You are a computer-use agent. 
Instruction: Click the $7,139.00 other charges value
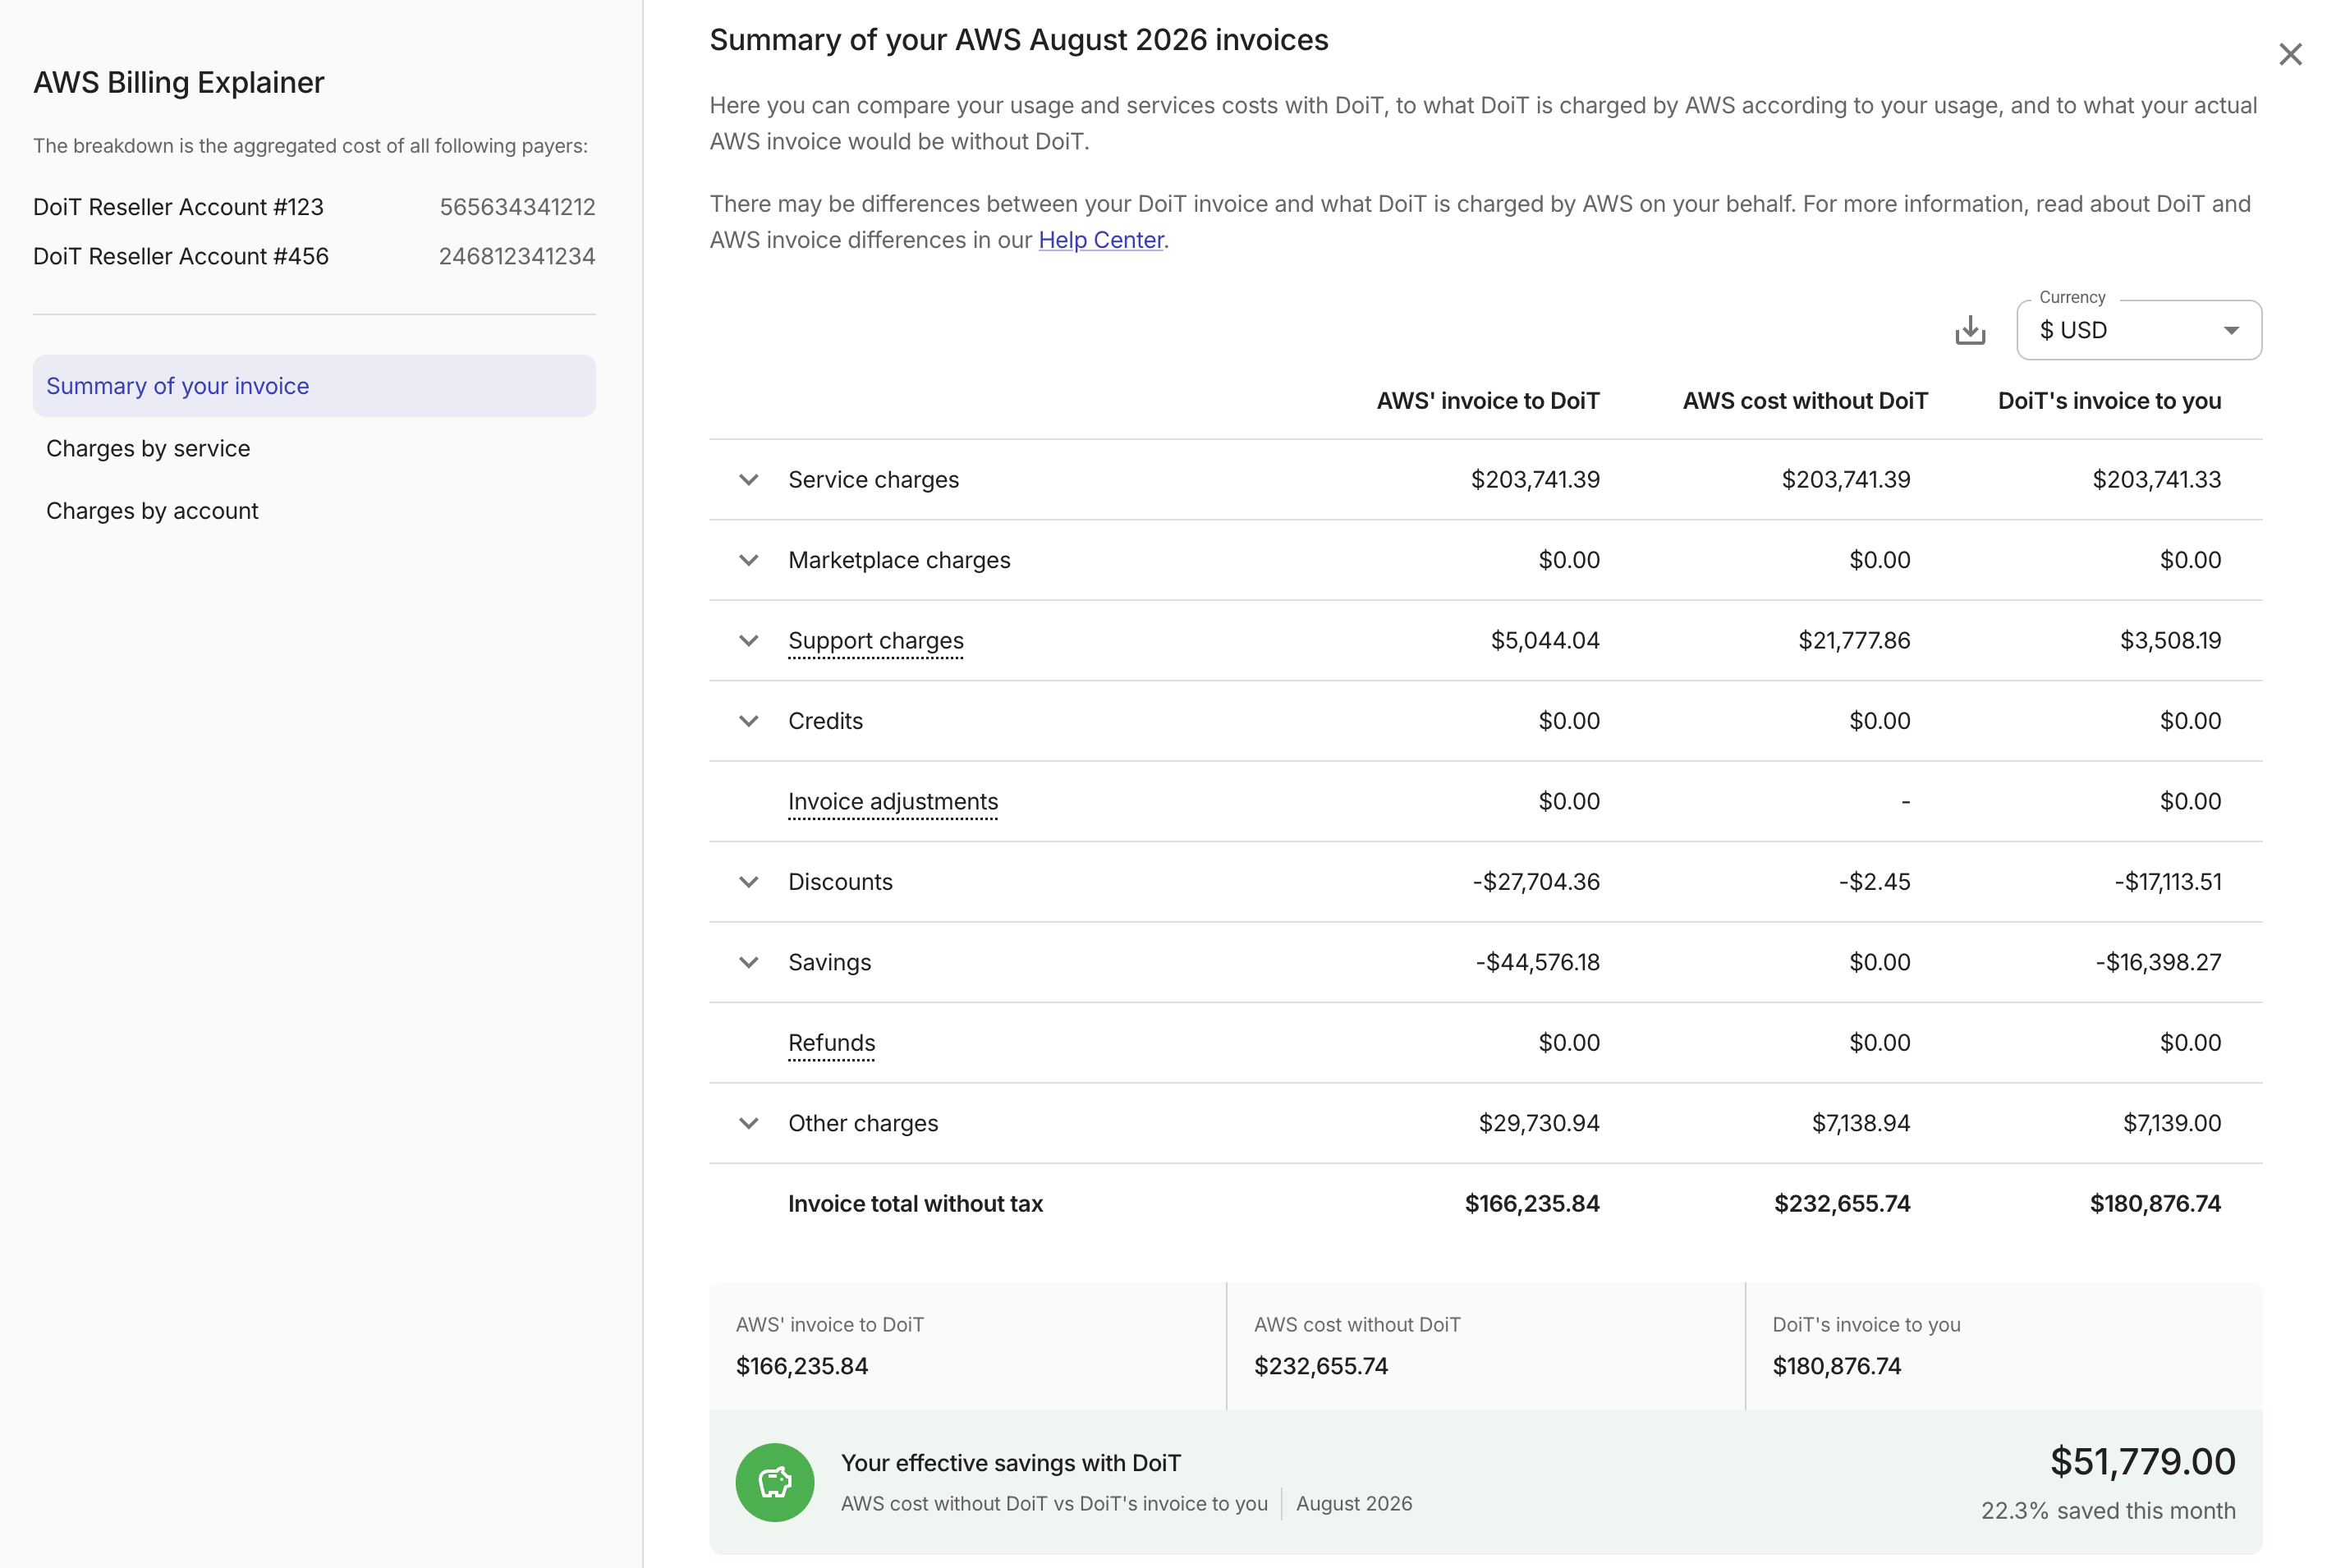pyautogui.click(x=2172, y=1123)
